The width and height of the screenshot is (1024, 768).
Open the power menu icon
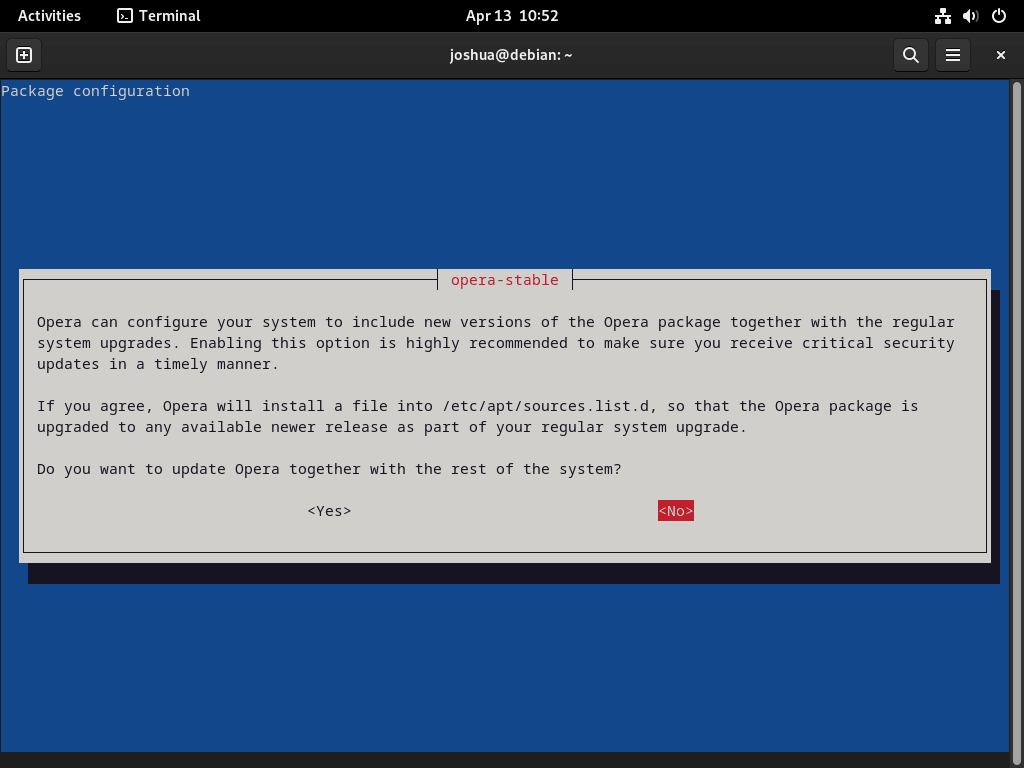[999, 16]
